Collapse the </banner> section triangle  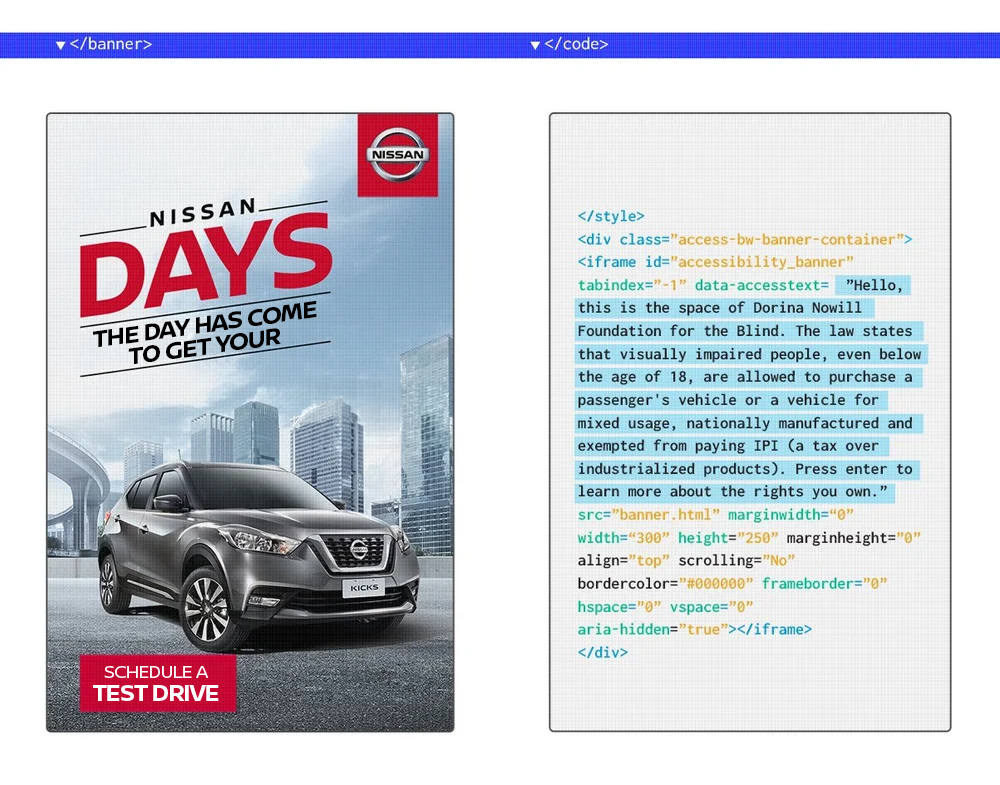point(61,45)
